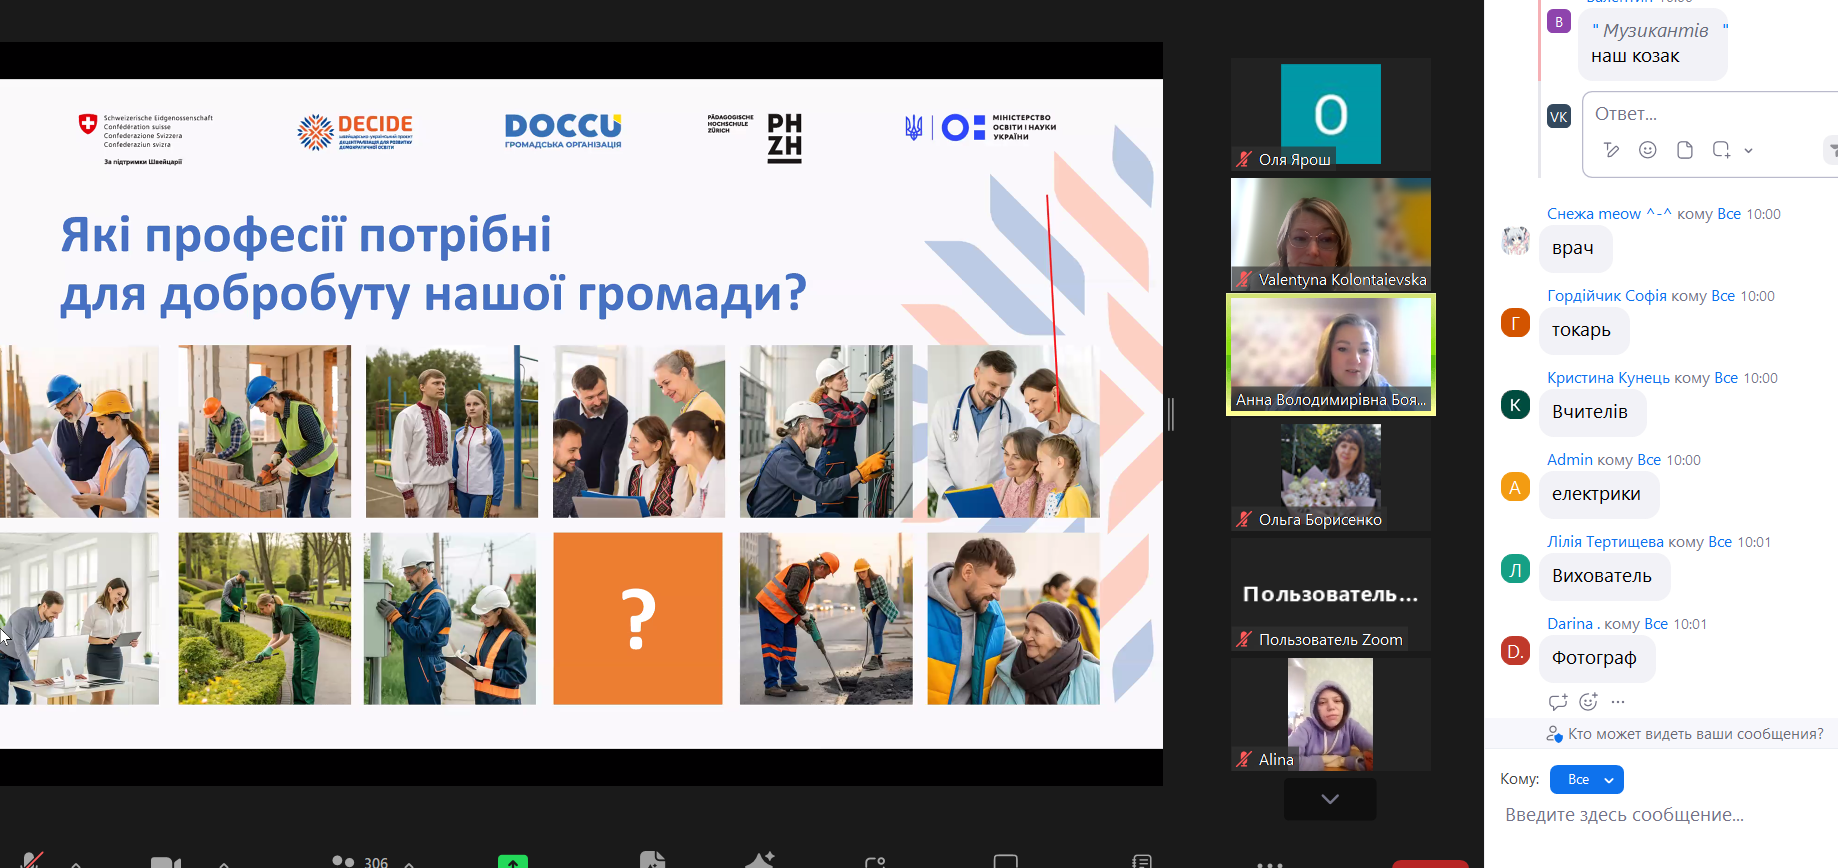Image resolution: width=1838 pixels, height=868 pixels.
Task: Click 'Кто может видеть ваши сообщения?' link
Action: (x=1695, y=734)
